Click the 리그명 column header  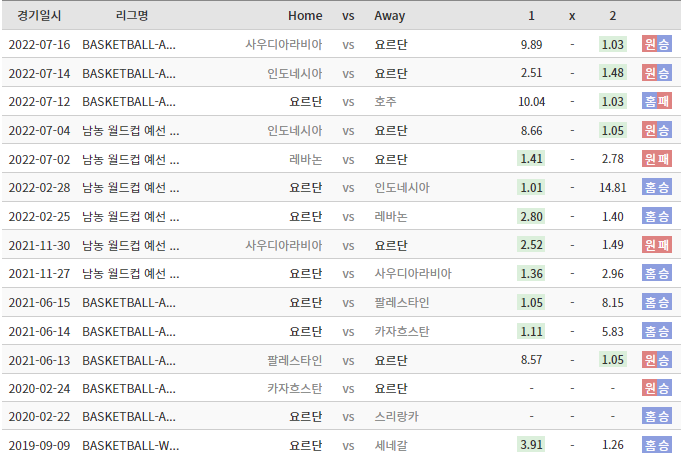tap(131, 15)
